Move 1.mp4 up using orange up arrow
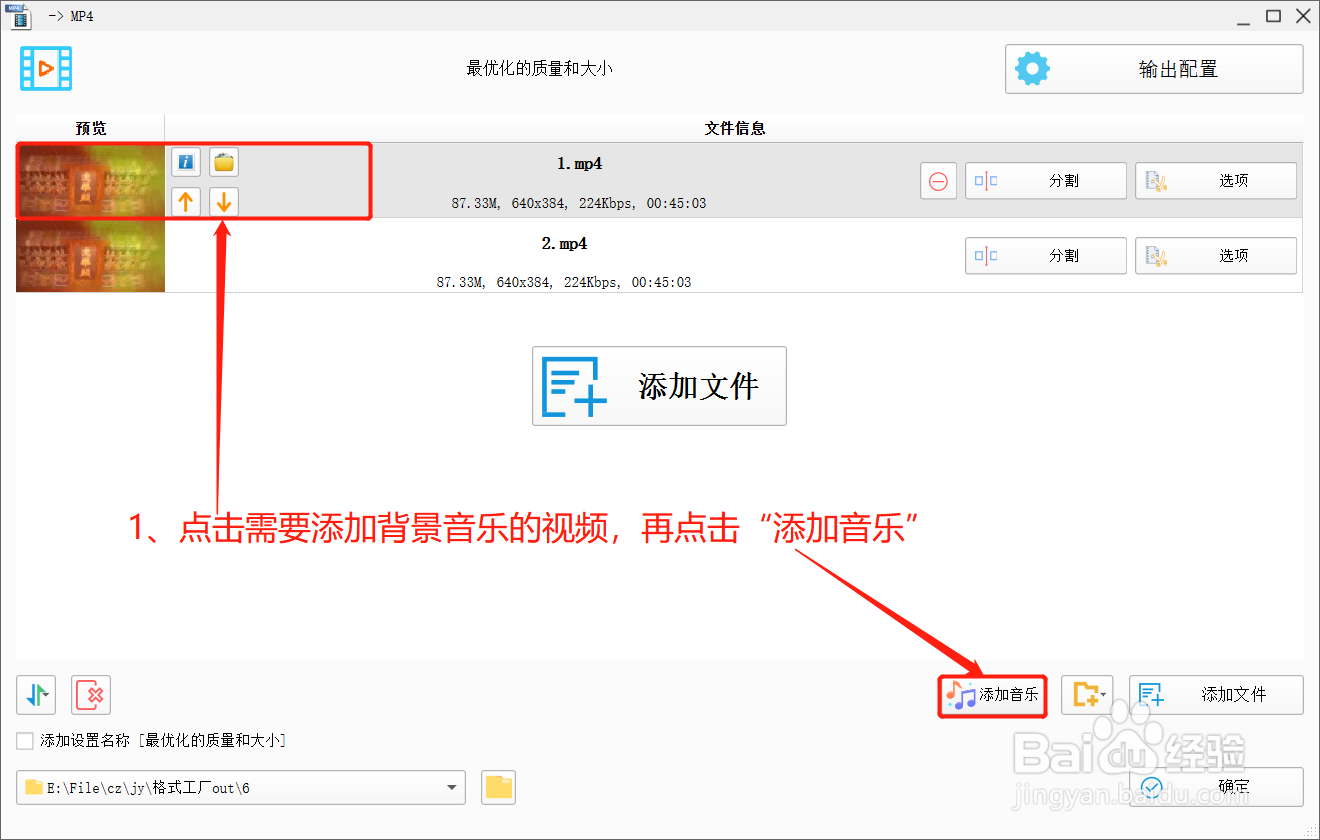1320x840 pixels. tap(186, 202)
